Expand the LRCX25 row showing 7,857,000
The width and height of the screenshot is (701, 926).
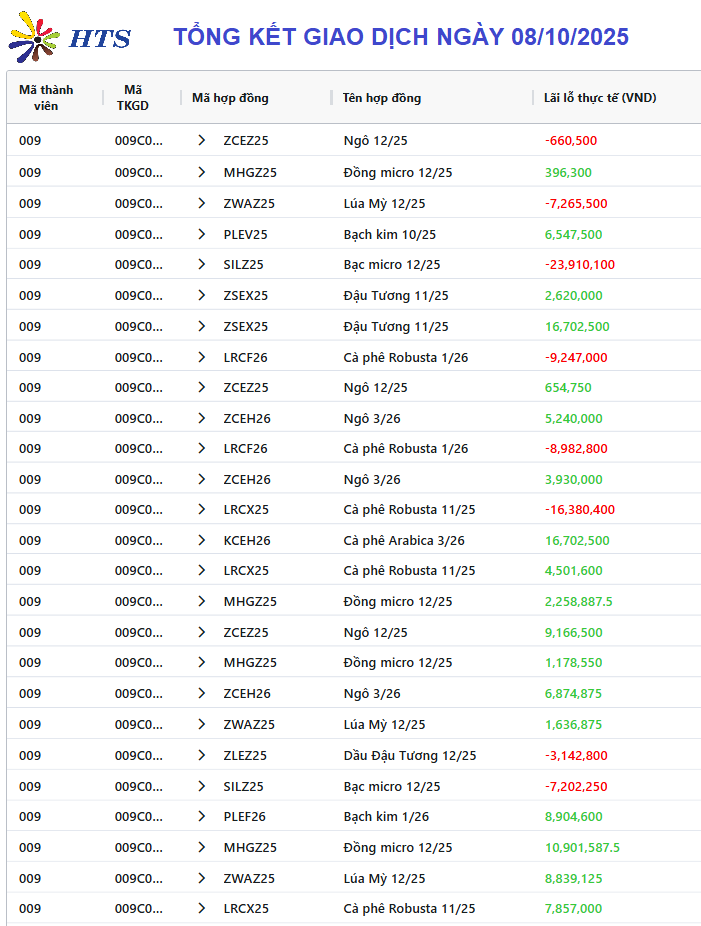point(202,908)
